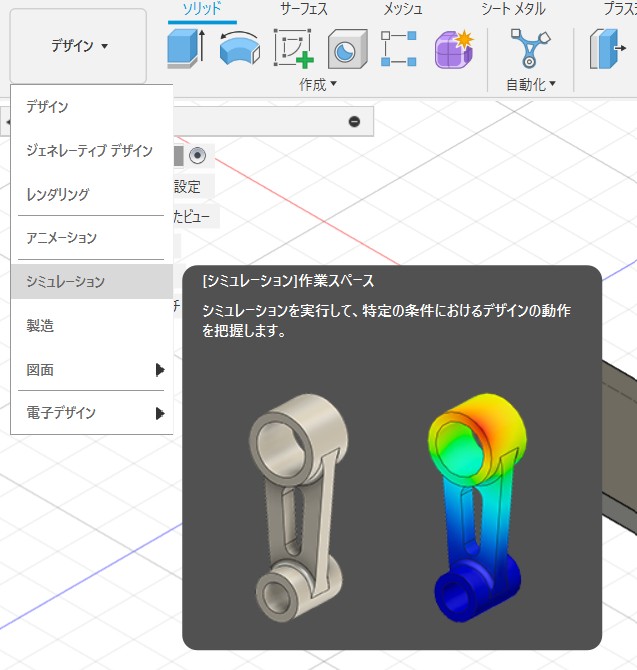Expand the 作成 dropdown menu
637x670 pixels.
pos(318,85)
